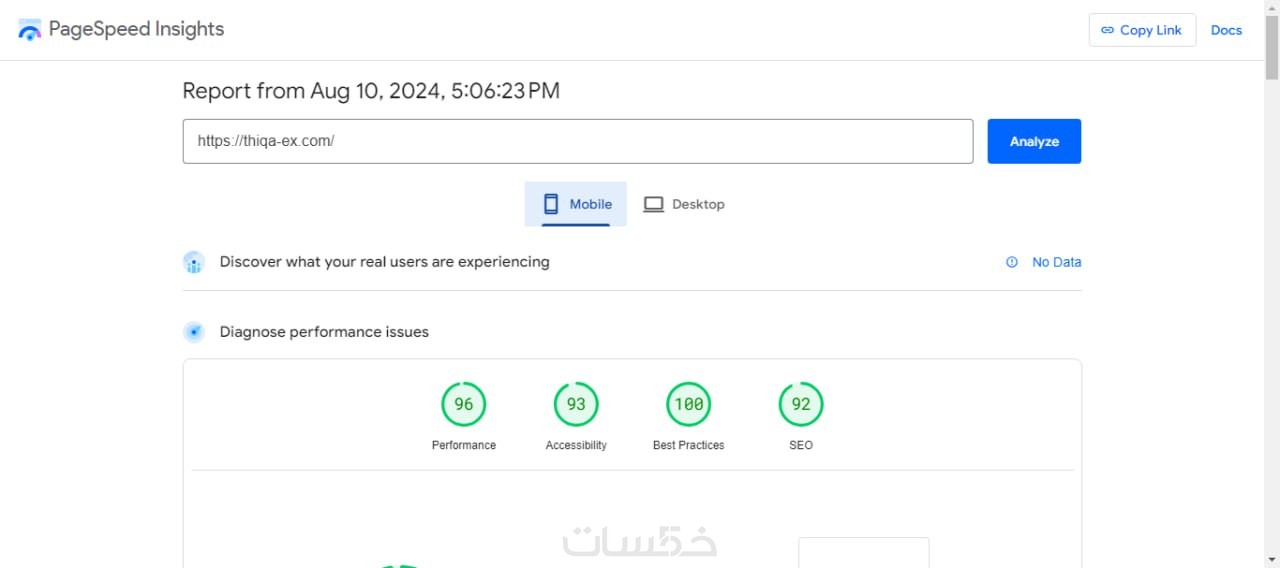Click the URL input field
This screenshot has height=568, width=1280.
click(x=577, y=141)
